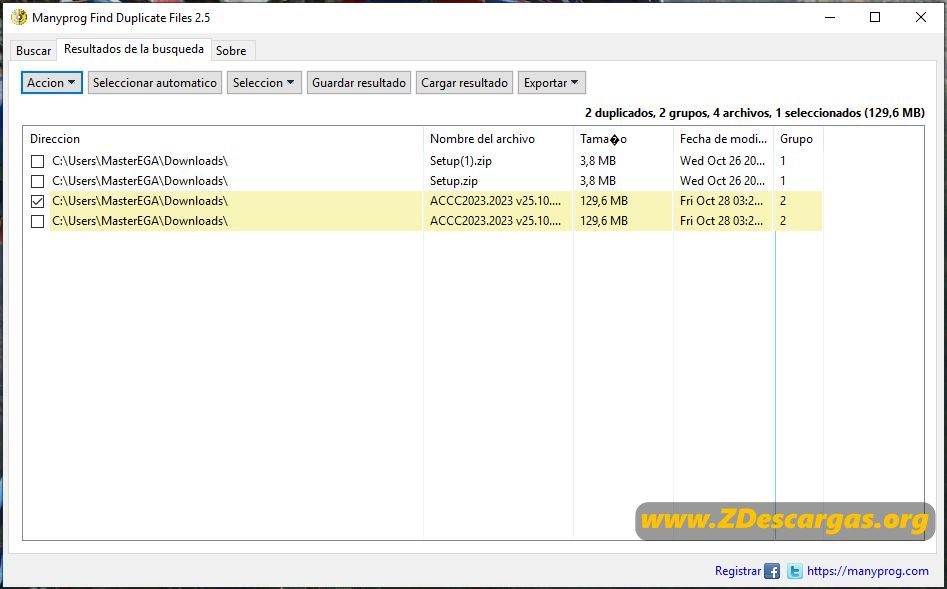Screen dimensions: 947x589
Task: Click 129,6 MB size in checked ACCC2023 row
Action: (x=604, y=201)
